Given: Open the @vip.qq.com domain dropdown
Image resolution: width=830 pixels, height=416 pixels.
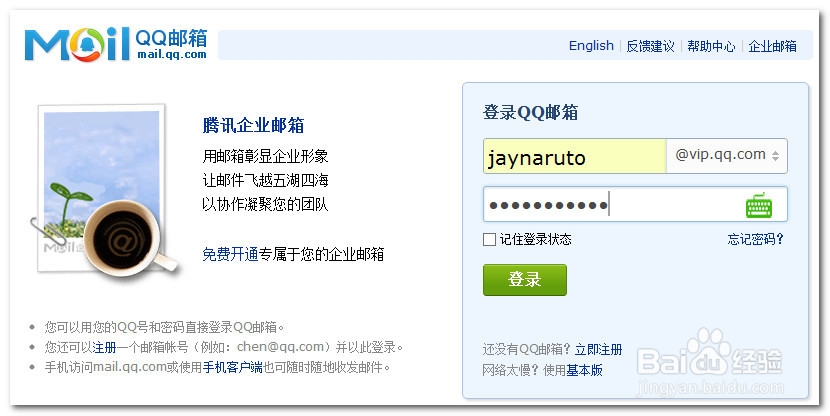Looking at the screenshot, I should click(x=727, y=156).
